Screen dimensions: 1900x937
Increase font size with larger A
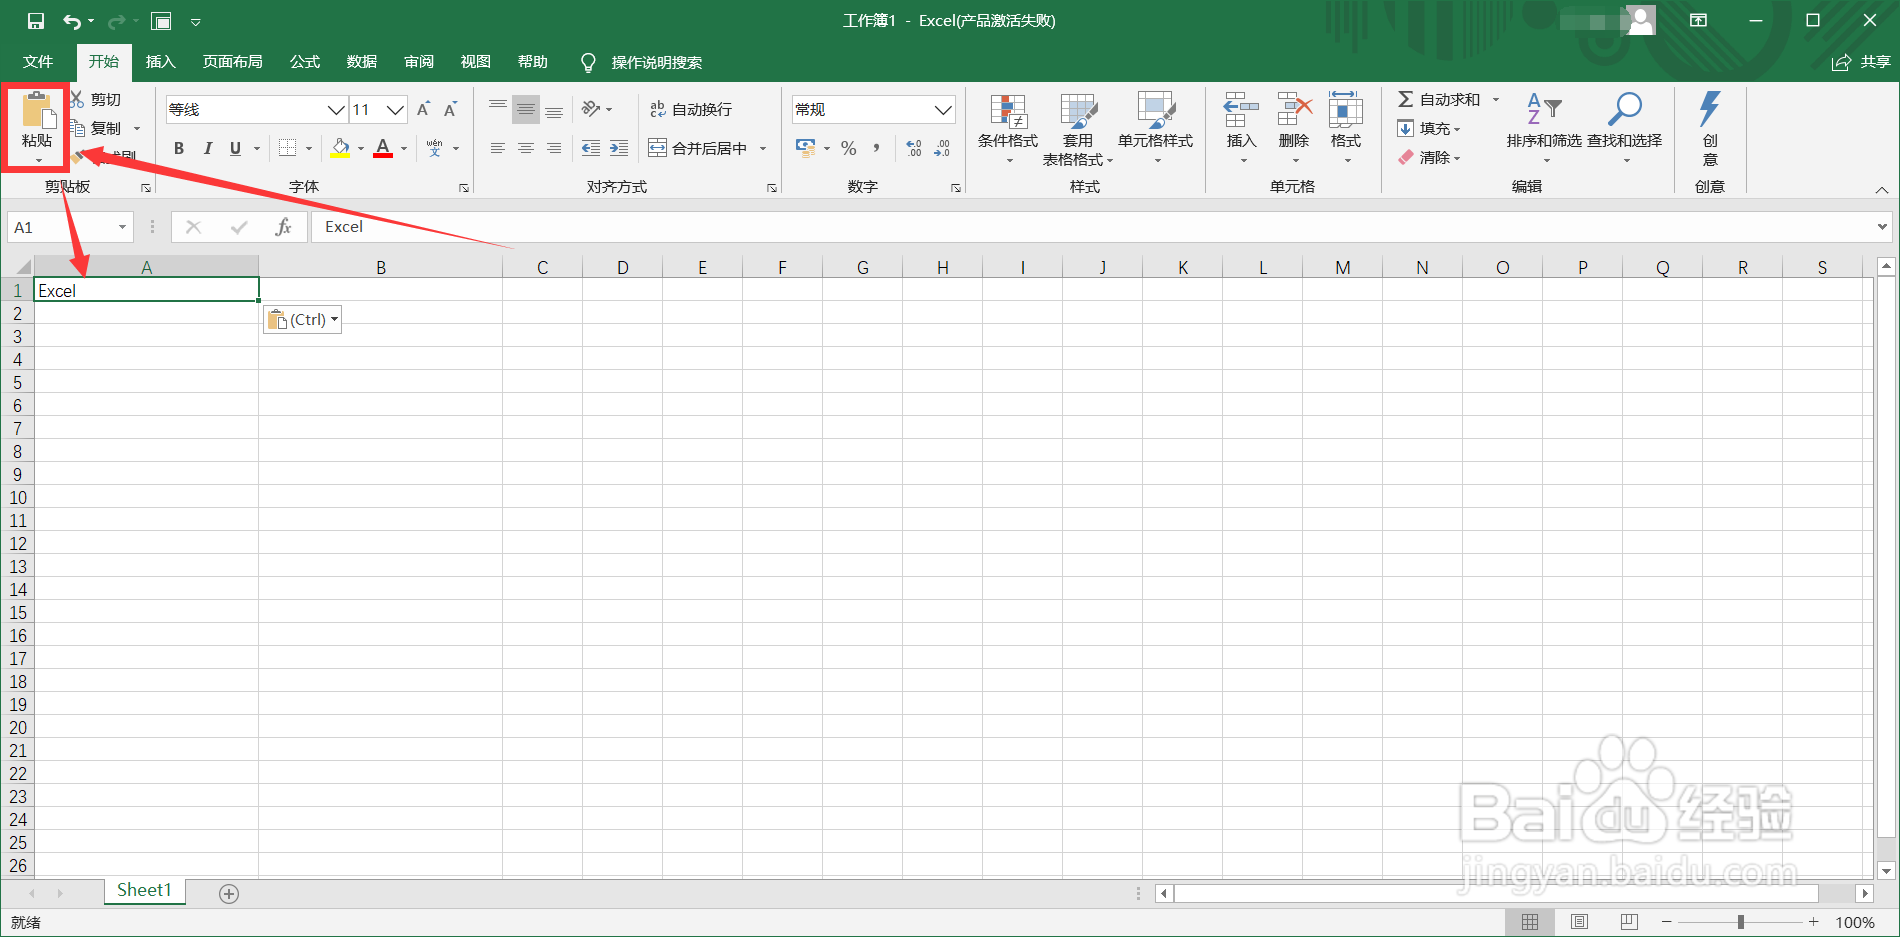tap(424, 109)
